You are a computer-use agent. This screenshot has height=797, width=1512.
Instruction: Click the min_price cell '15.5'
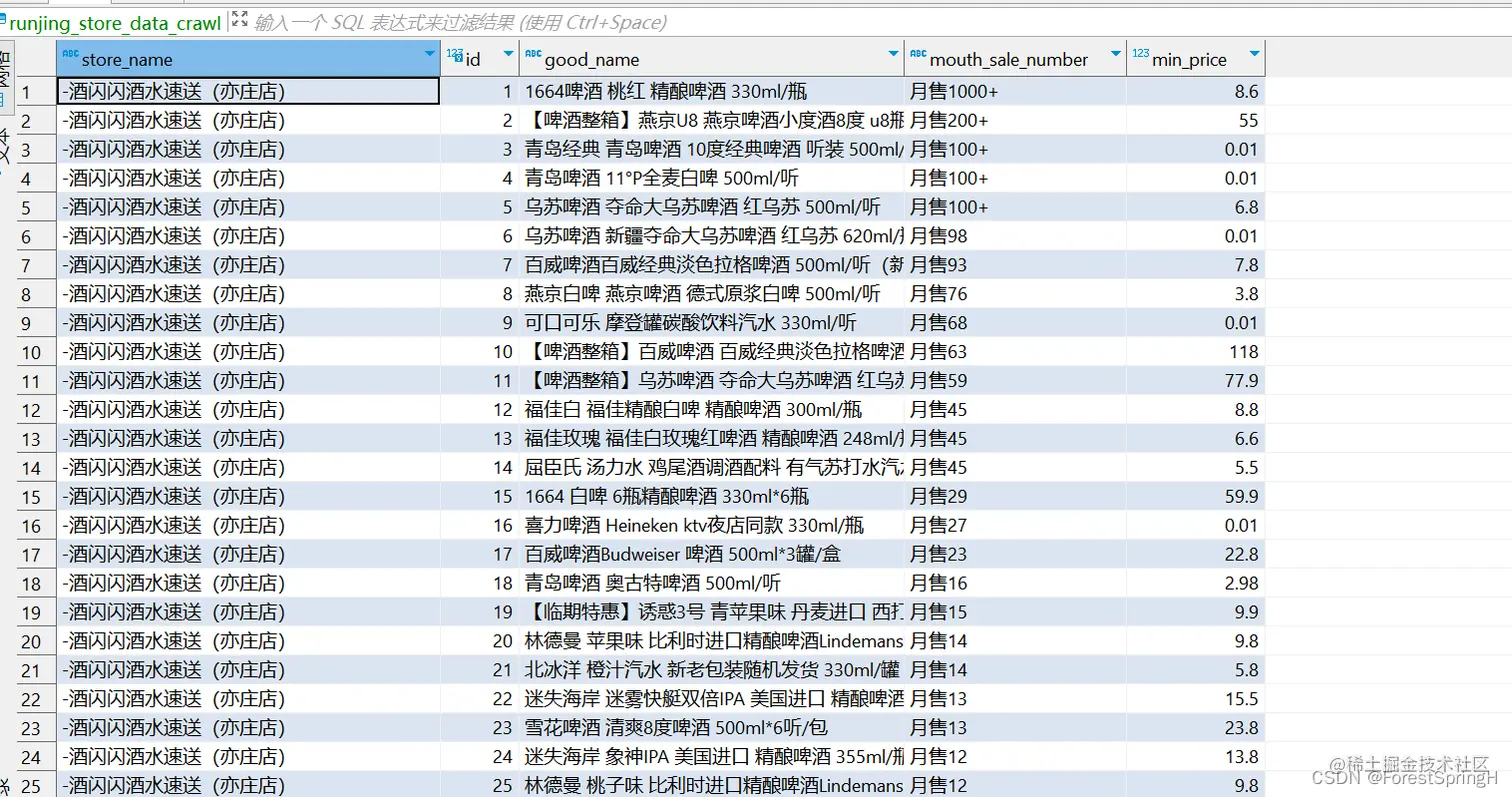[x=1196, y=699]
